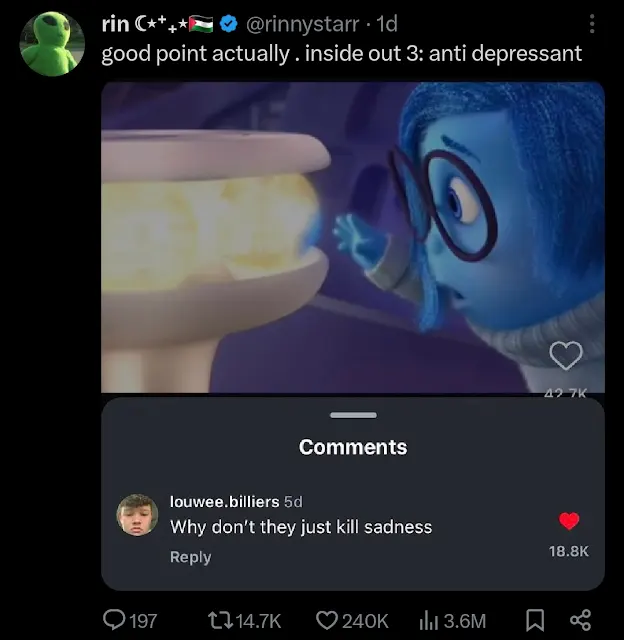Click the display name rin

coord(115,23)
